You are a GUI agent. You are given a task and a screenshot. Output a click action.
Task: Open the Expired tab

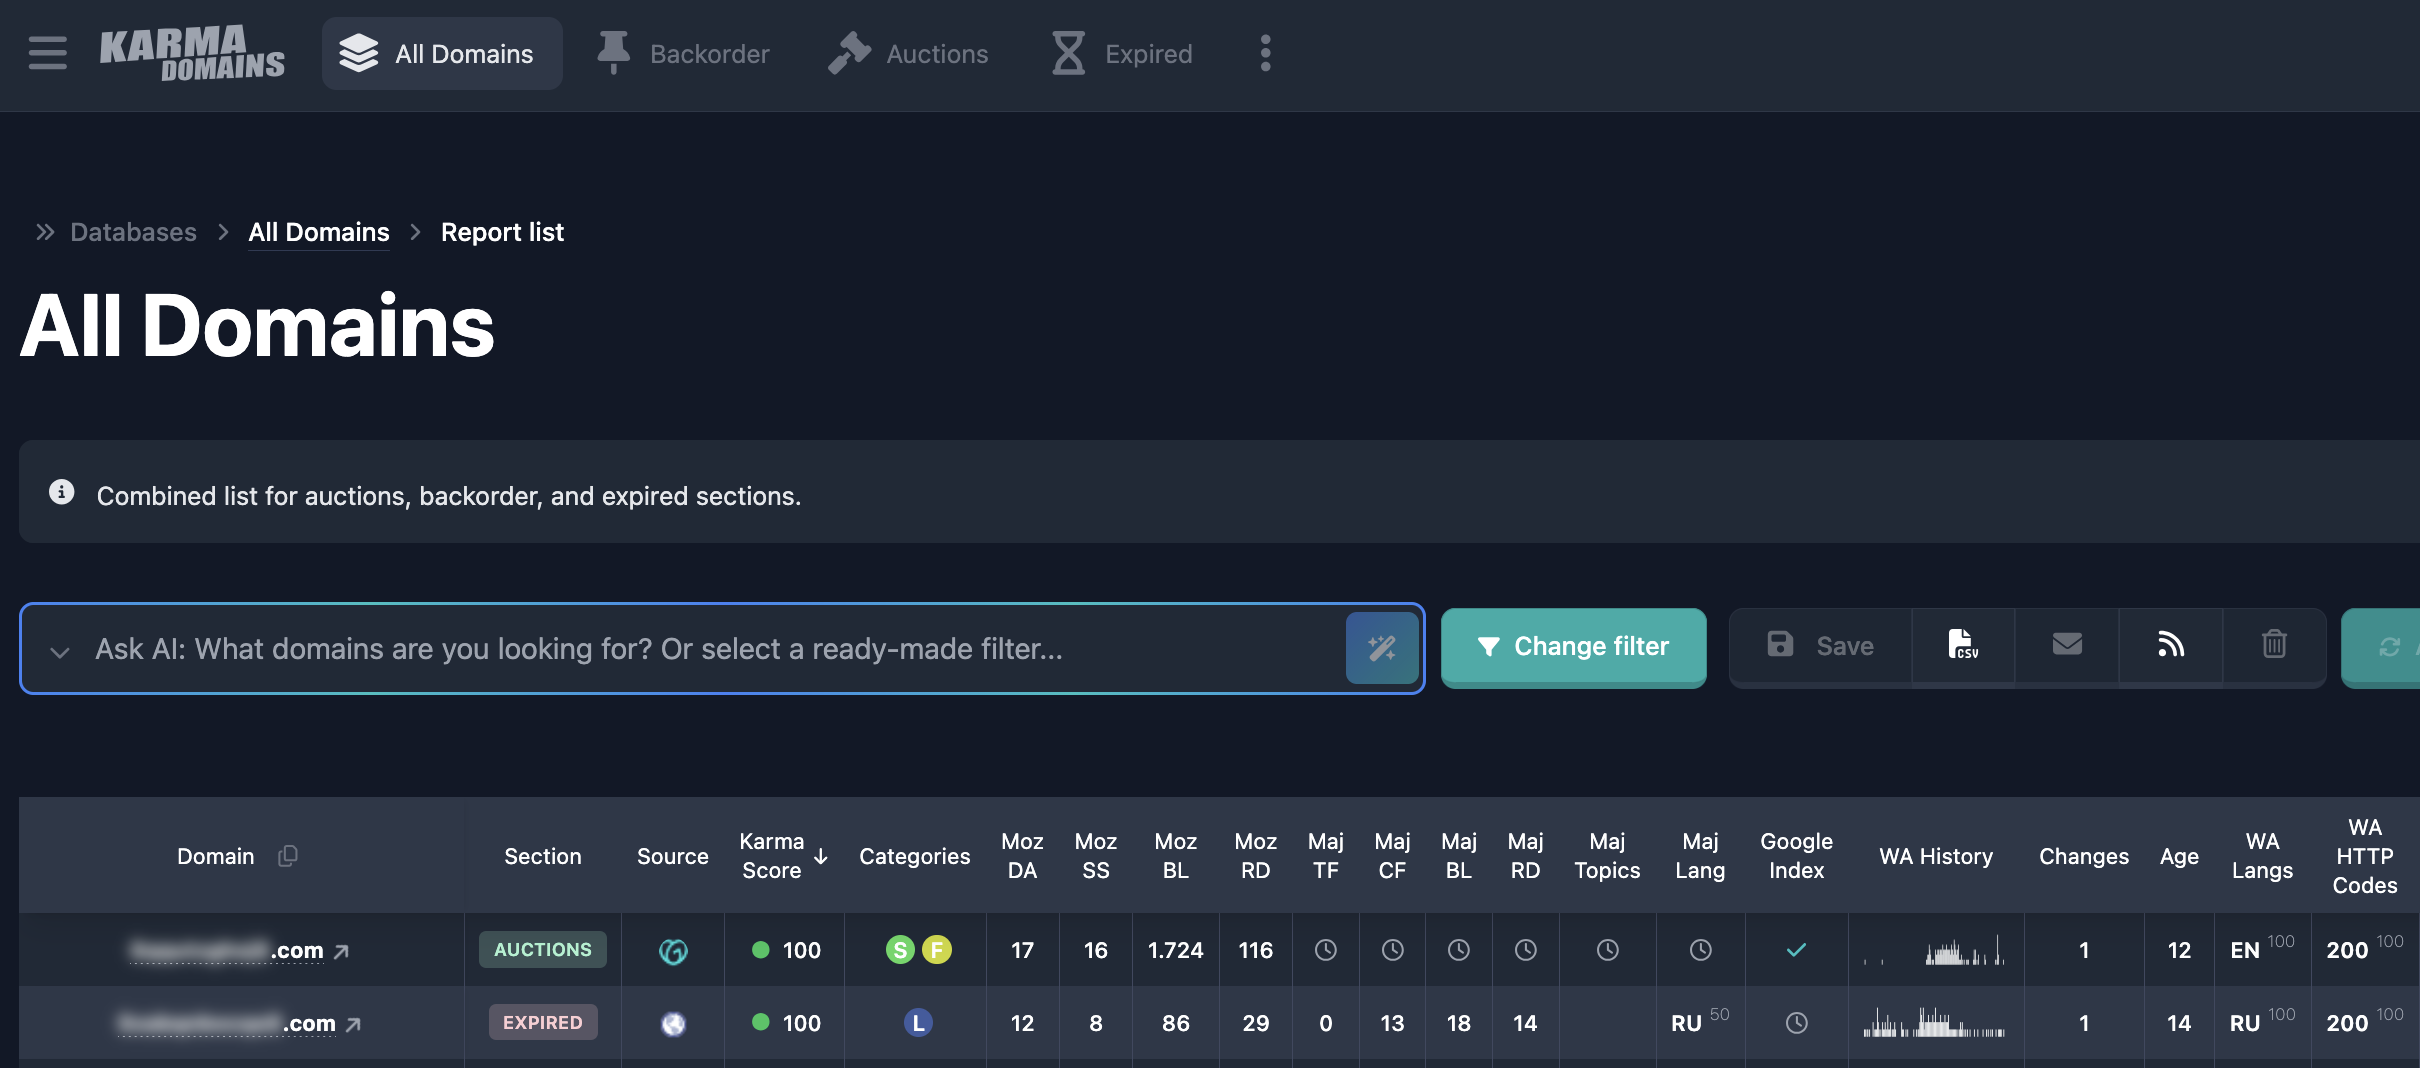[1122, 54]
